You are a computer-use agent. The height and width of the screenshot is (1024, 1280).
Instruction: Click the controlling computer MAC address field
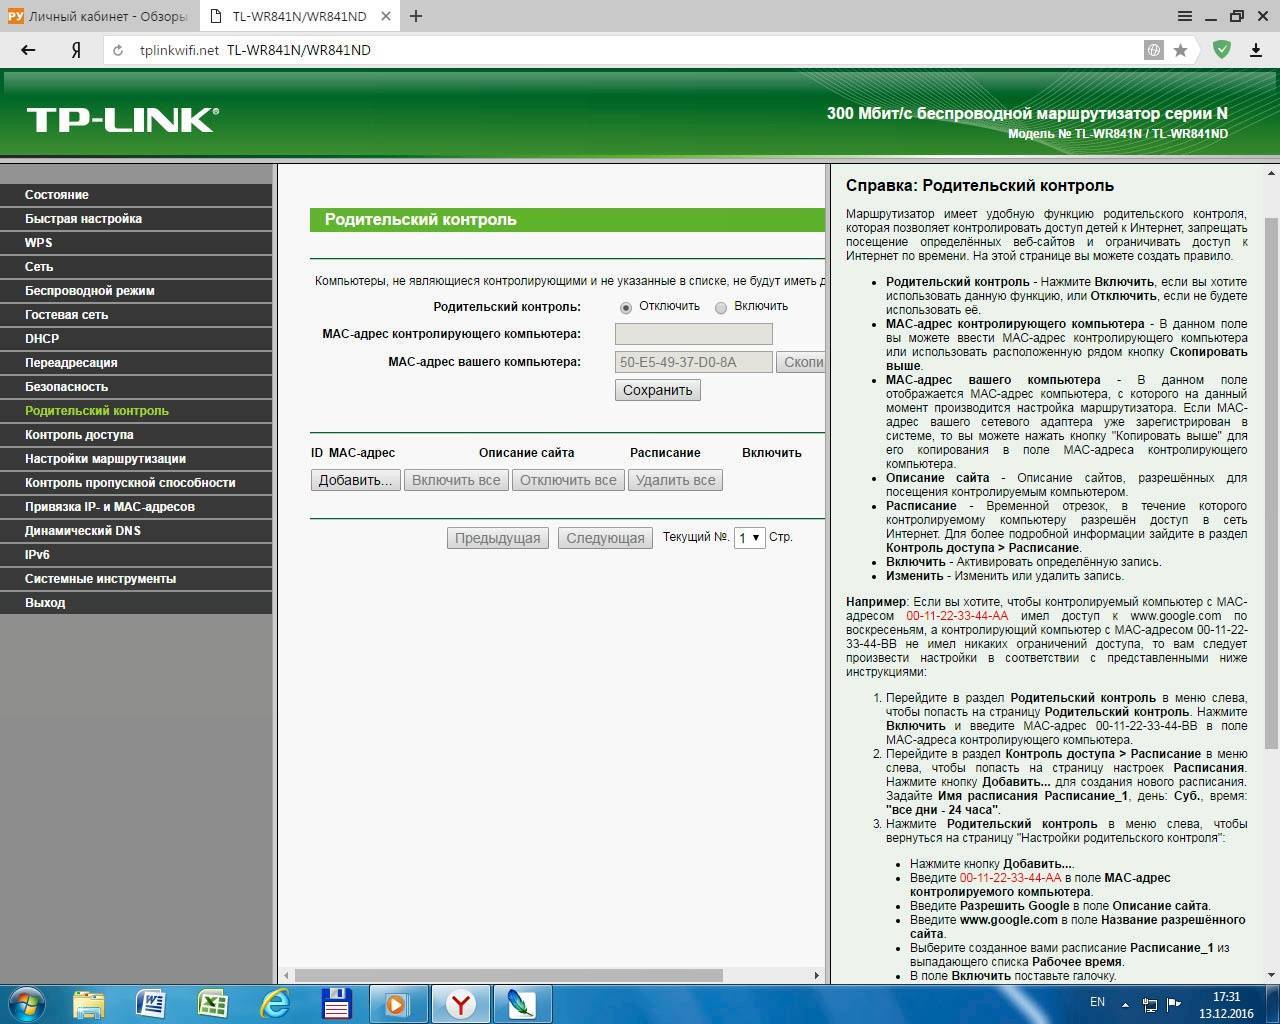(693, 334)
